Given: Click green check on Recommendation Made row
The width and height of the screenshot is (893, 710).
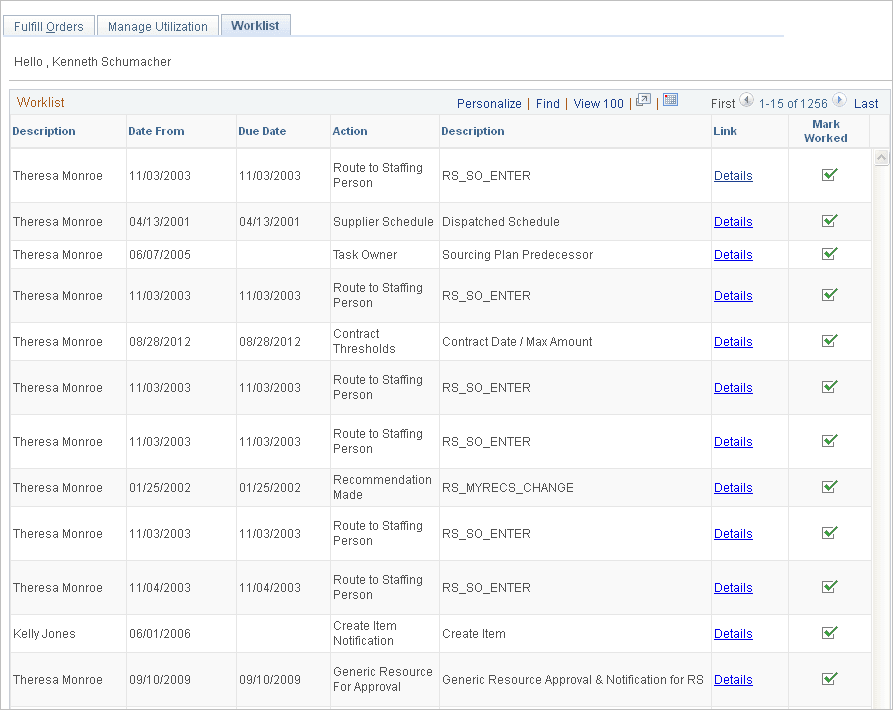Looking at the screenshot, I should (828, 487).
